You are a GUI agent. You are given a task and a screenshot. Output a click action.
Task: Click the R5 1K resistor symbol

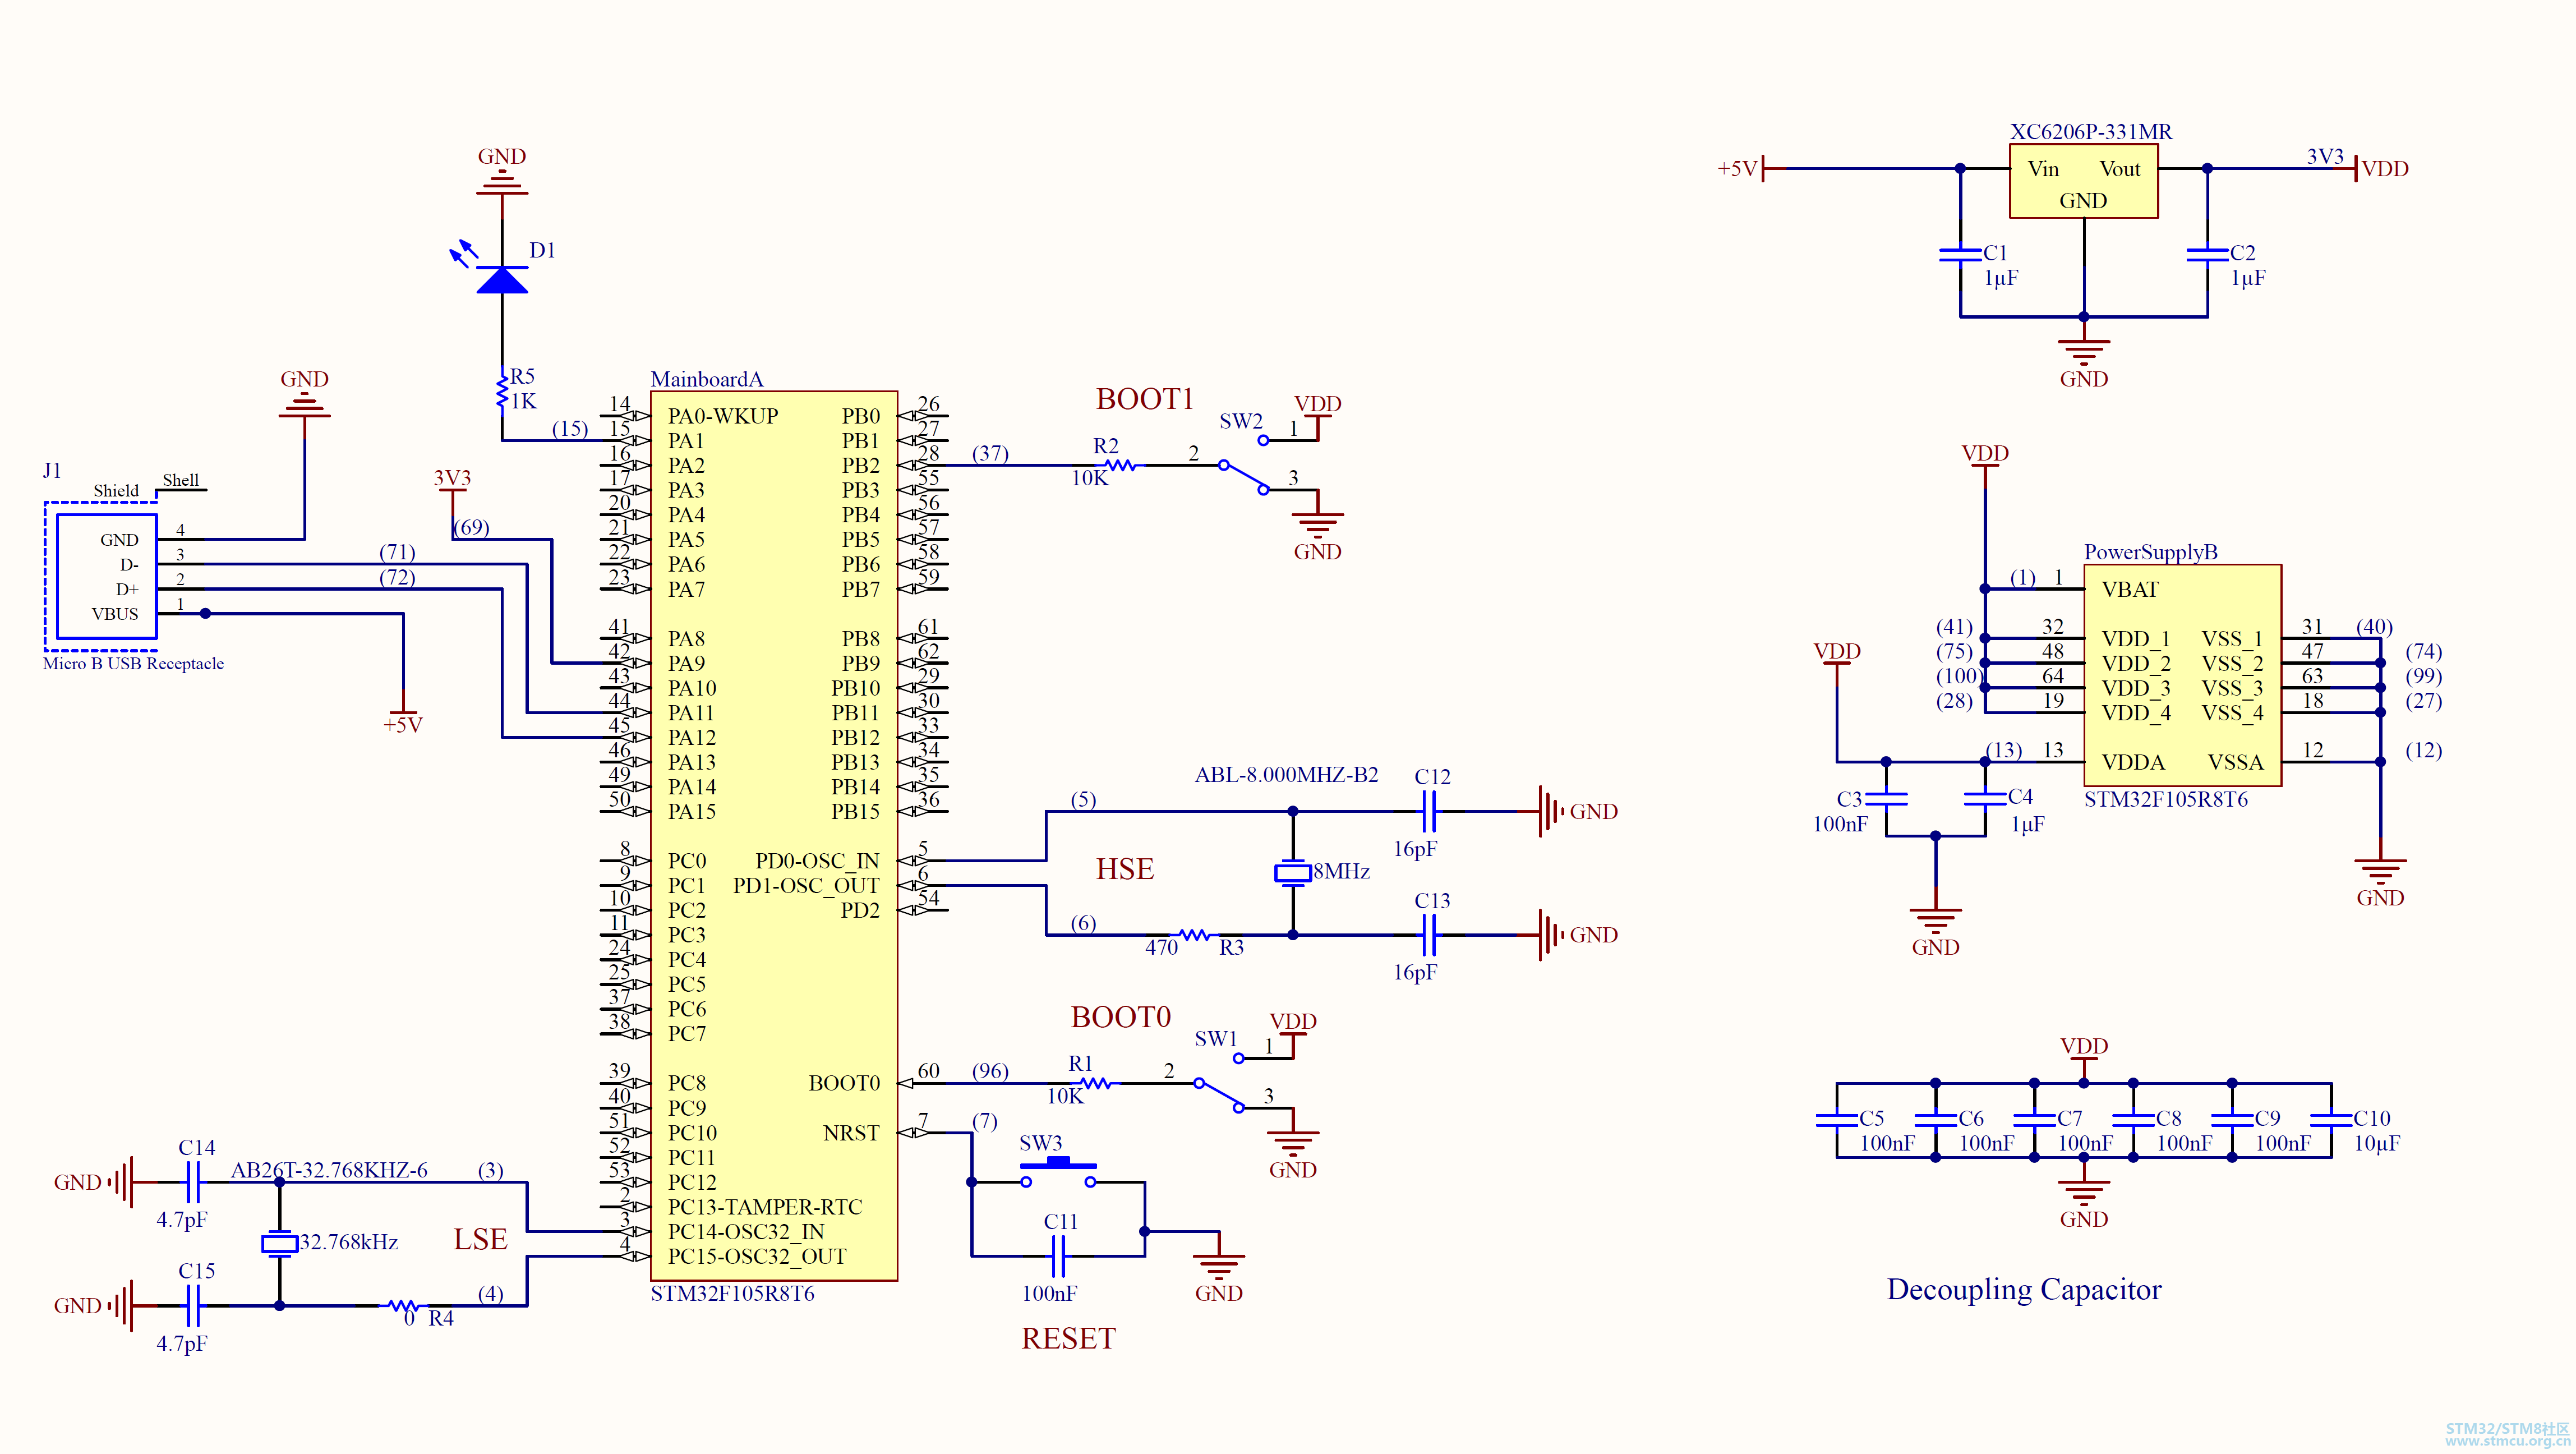point(502,391)
